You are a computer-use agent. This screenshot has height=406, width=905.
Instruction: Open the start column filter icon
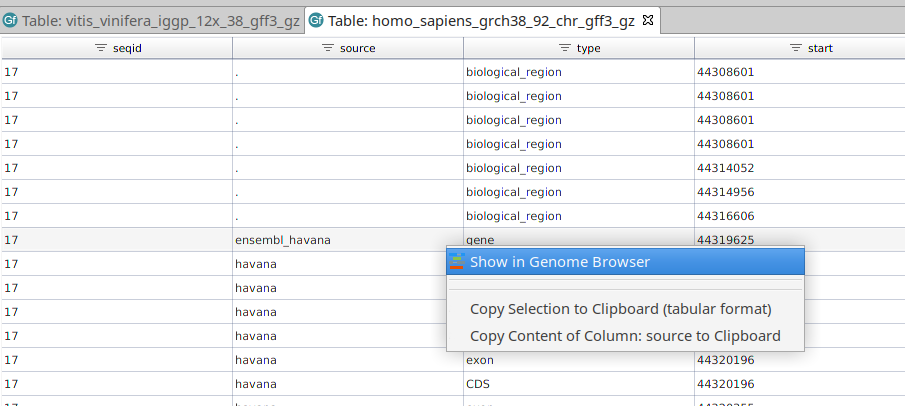point(796,48)
